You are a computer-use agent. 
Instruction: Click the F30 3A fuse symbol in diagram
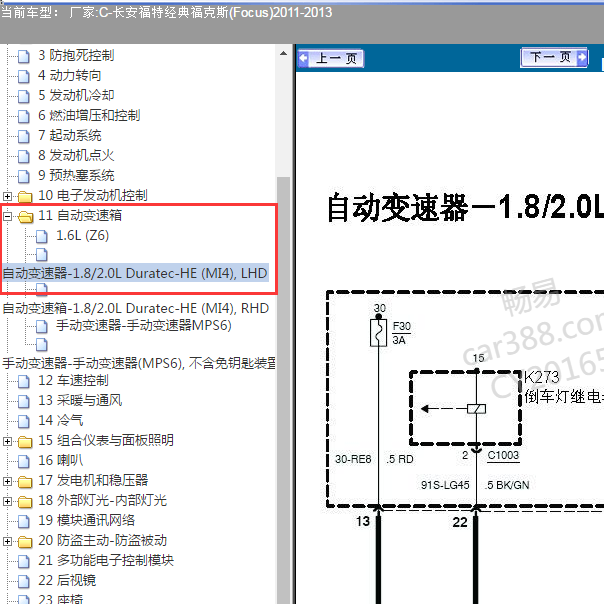tap(379, 332)
